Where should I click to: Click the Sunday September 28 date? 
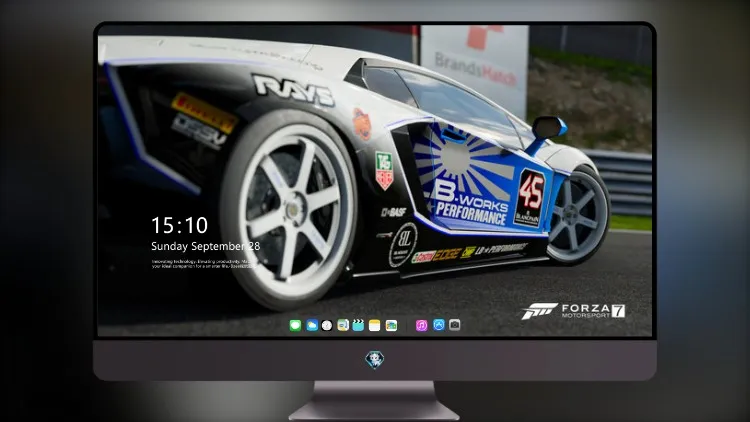pyautogui.click(x=206, y=246)
